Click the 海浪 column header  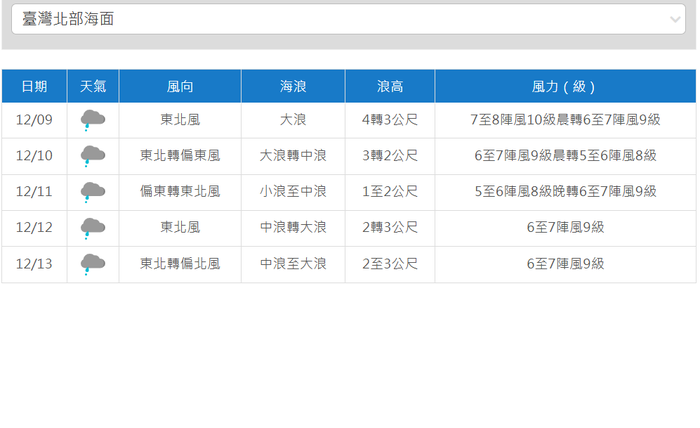point(293,87)
